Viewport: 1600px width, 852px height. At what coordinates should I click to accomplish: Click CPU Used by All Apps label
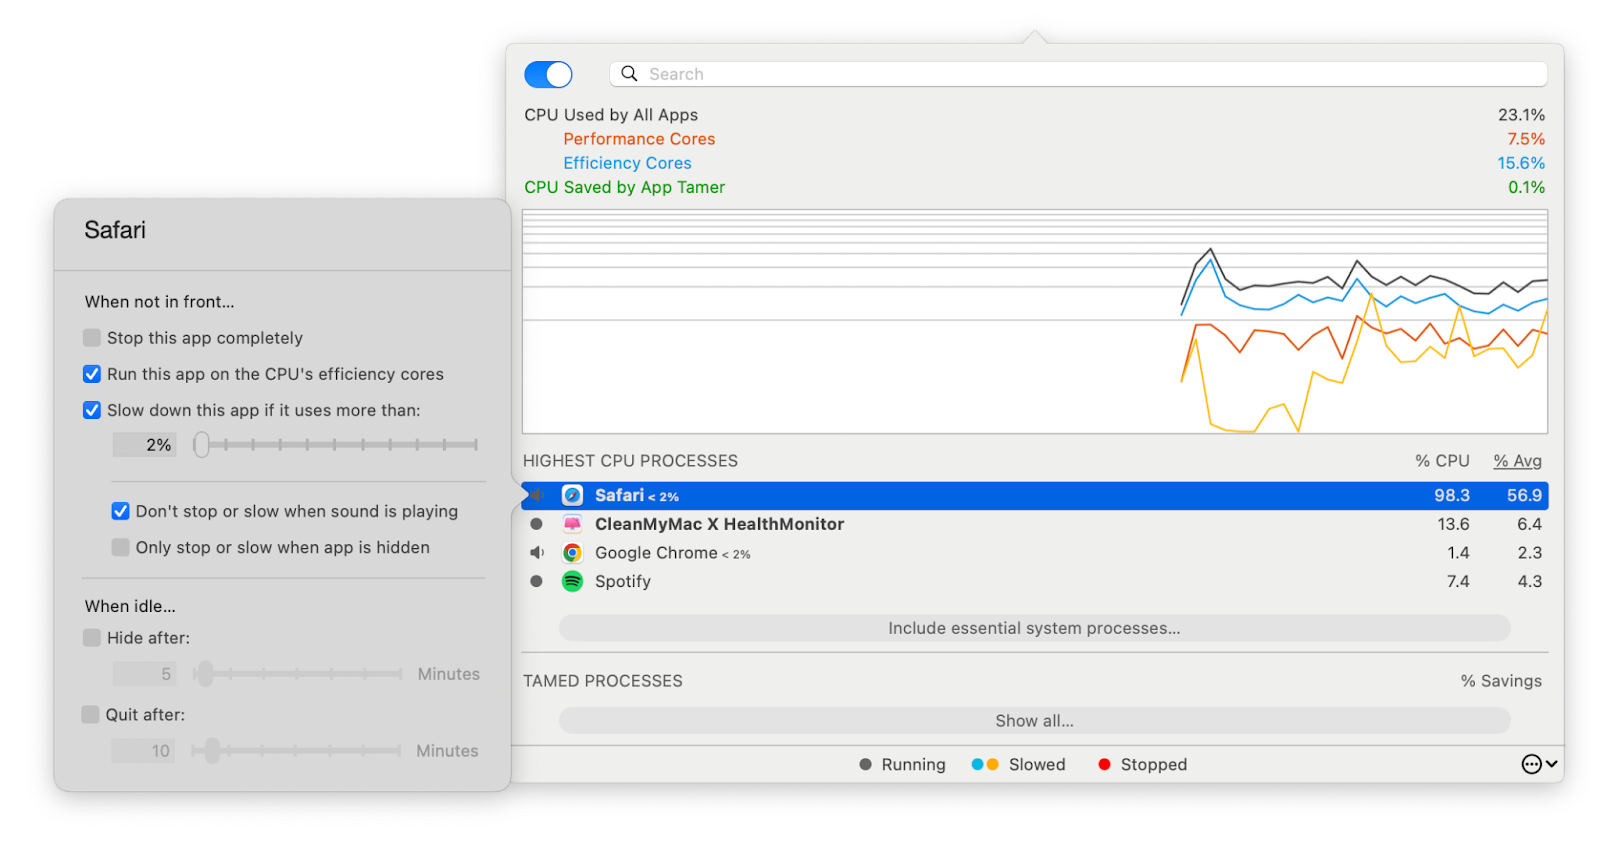pyautogui.click(x=611, y=115)
